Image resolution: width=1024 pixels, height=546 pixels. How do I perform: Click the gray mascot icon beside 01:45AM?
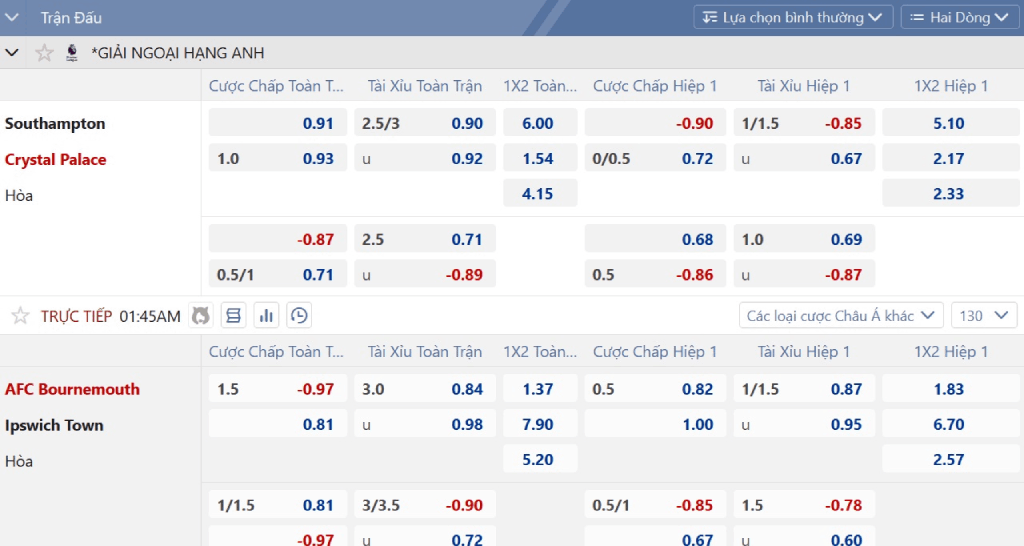click(200, 316)
